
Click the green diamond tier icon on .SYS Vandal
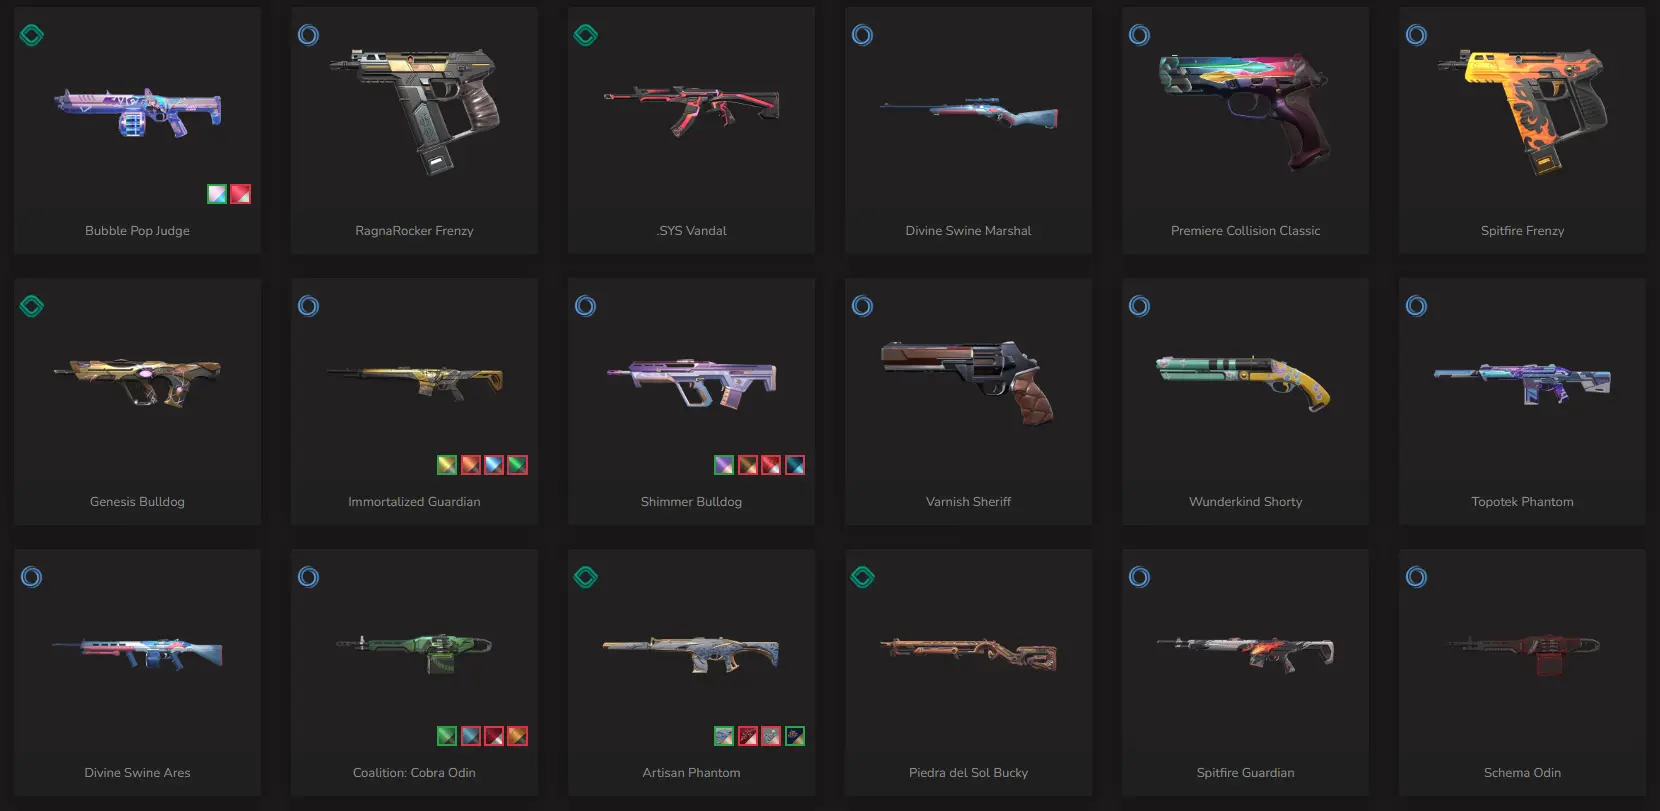586,35
